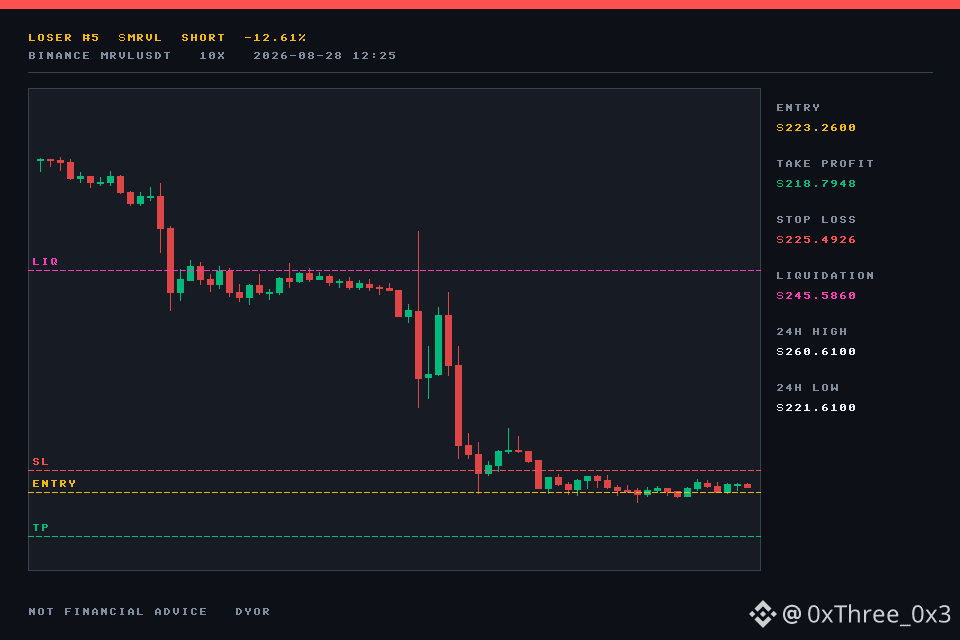Click the stop loss value "$225.4926"
This screenshot has height=640, width=960.
tap(816, 239)
